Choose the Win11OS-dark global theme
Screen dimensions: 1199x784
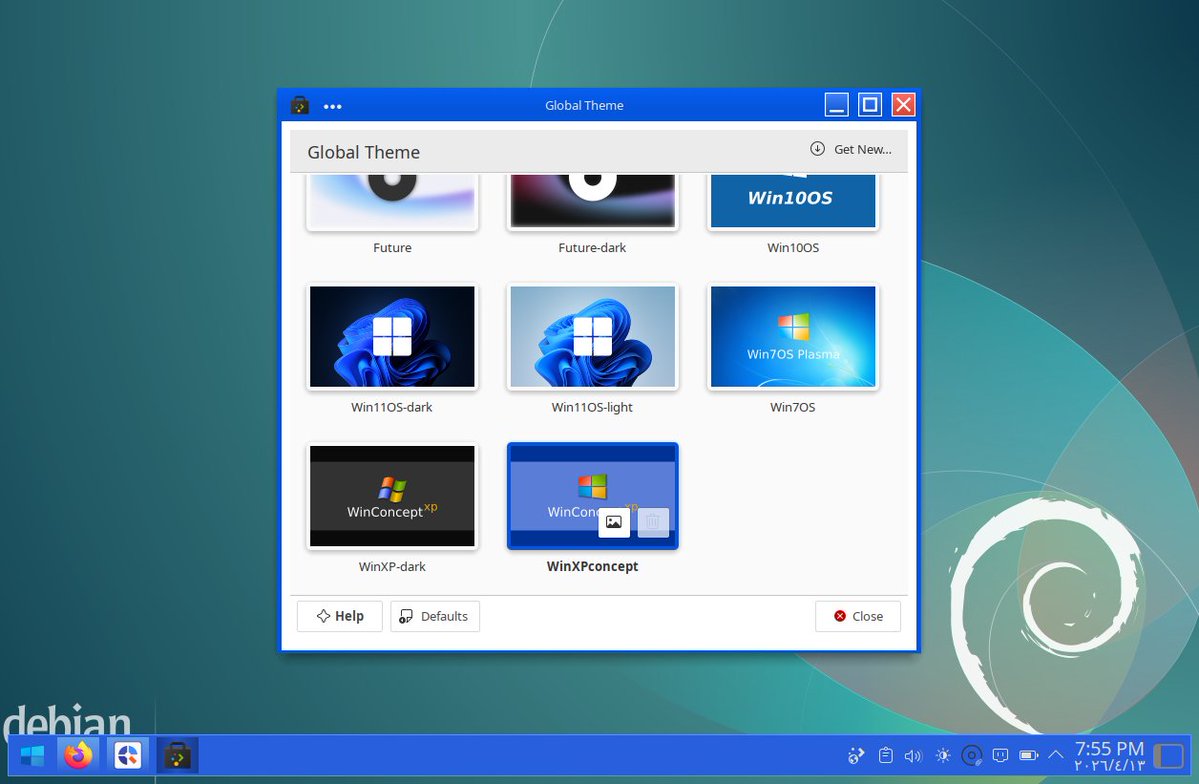392,337
